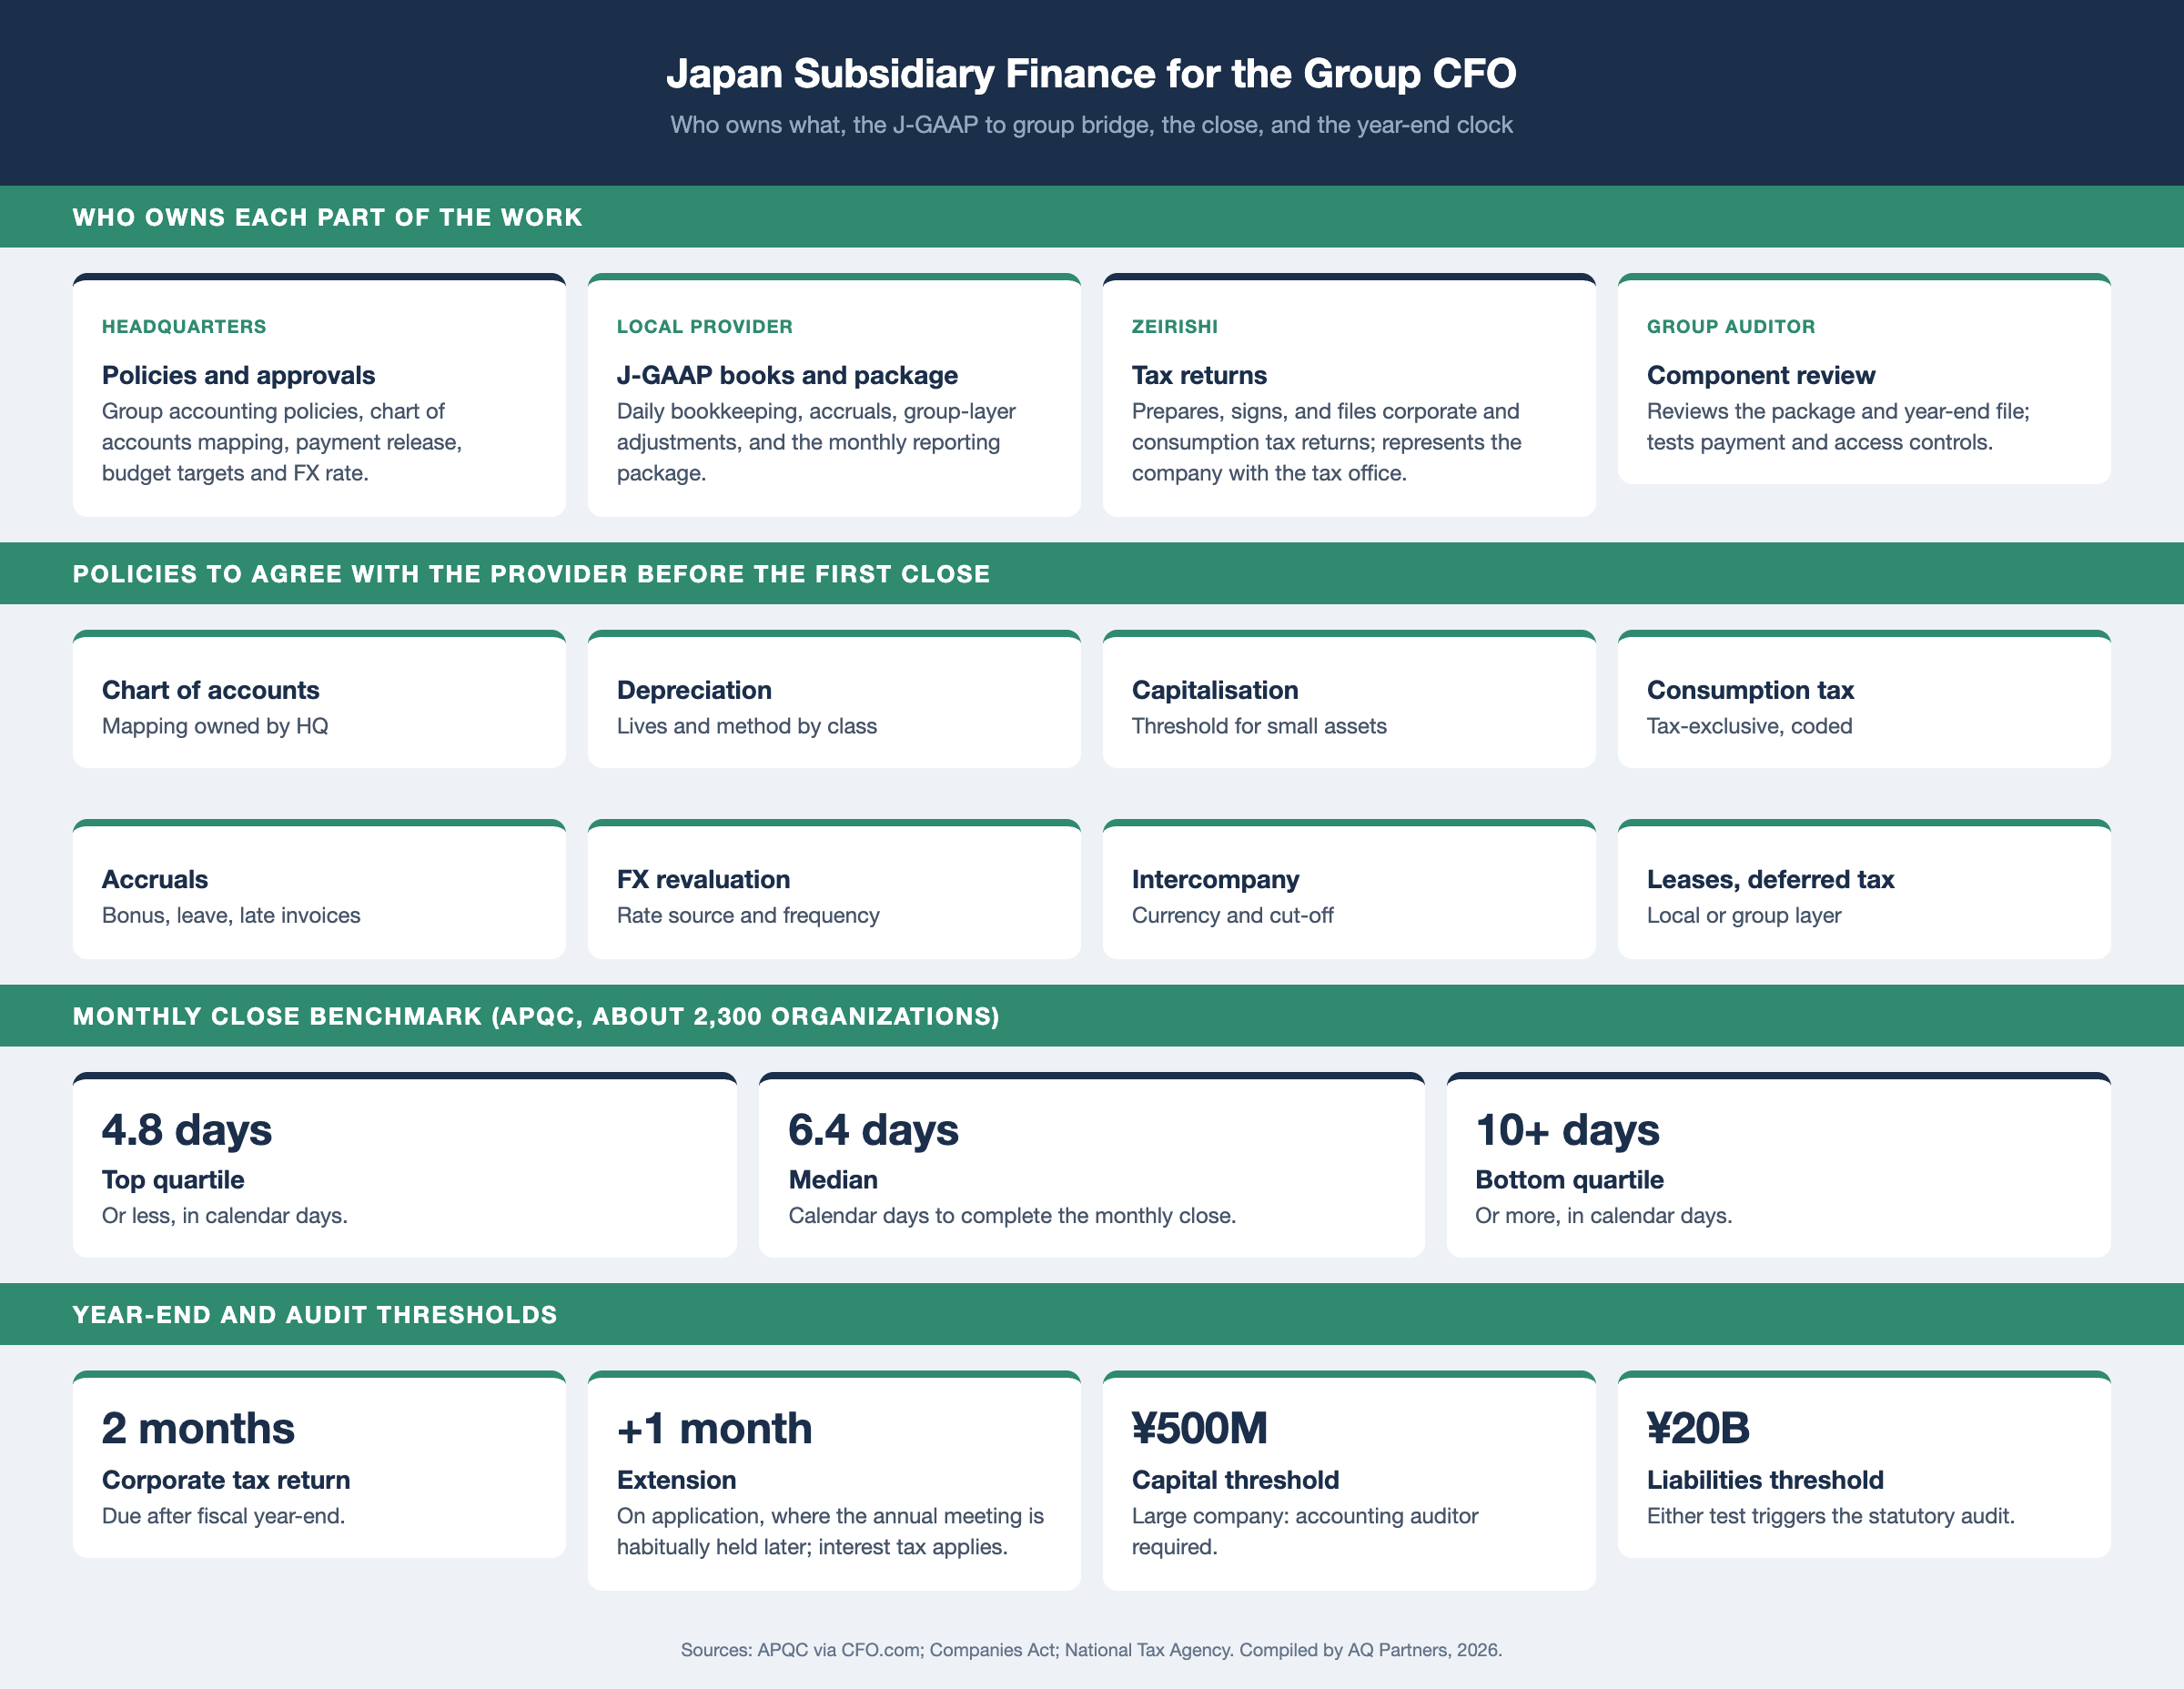The height and width of the screenshot is (1689, 2184).
Task: Select the "2 months" figure
Action: pos(198,1428)
